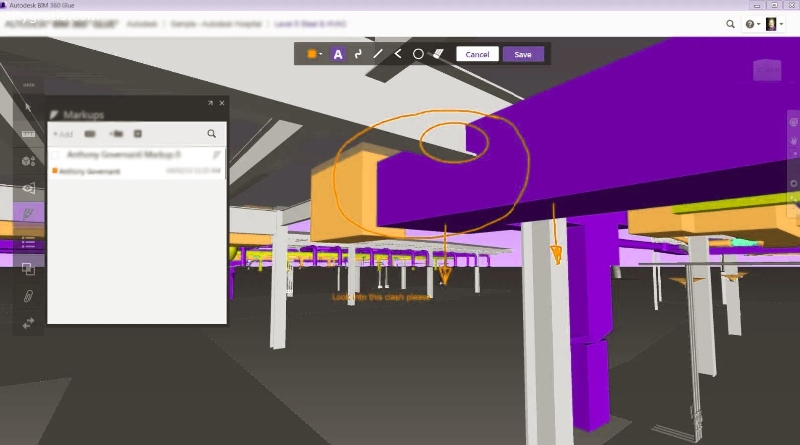
Task: Tick the Anthony Governanti Markup checkbox
Action: point(56,155)
